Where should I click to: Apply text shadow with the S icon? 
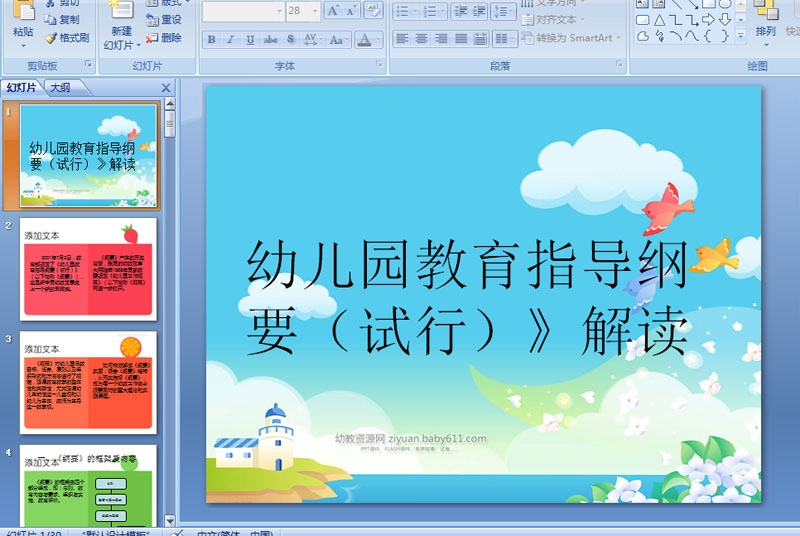point(290,40)
